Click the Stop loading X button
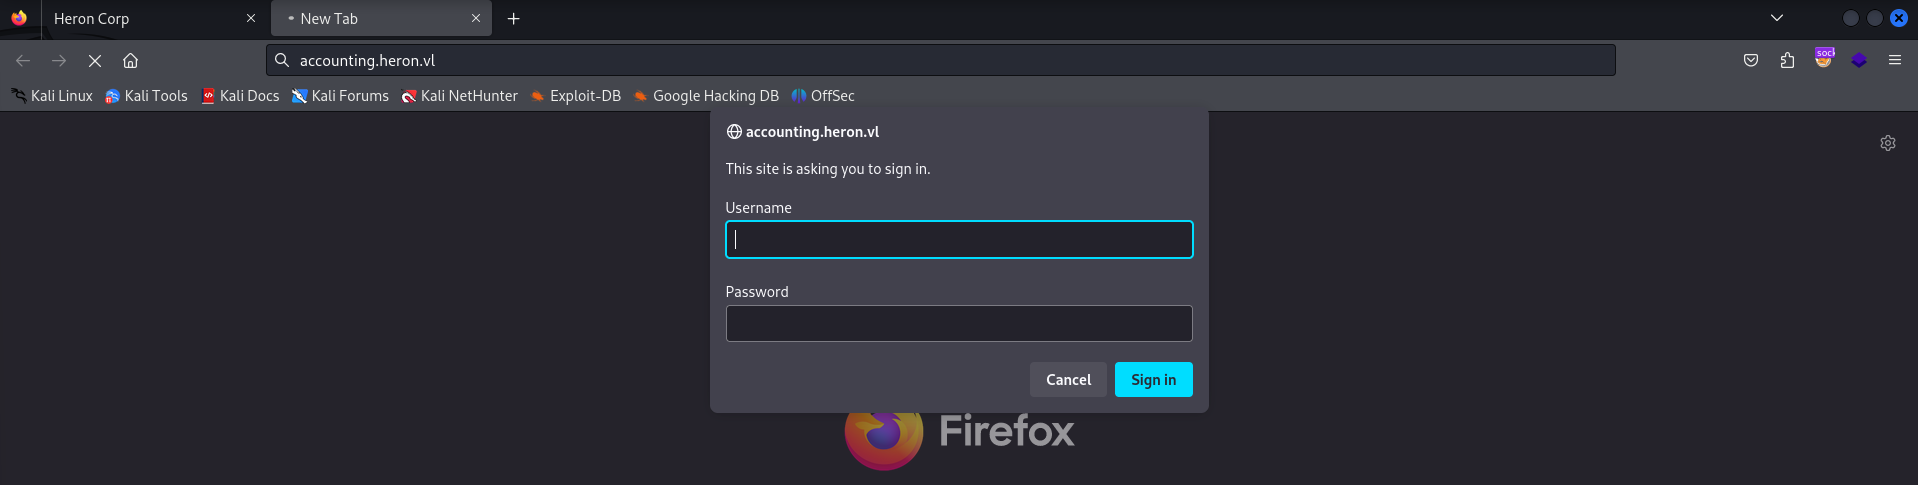1918x485 pixels. coord(95,61)
